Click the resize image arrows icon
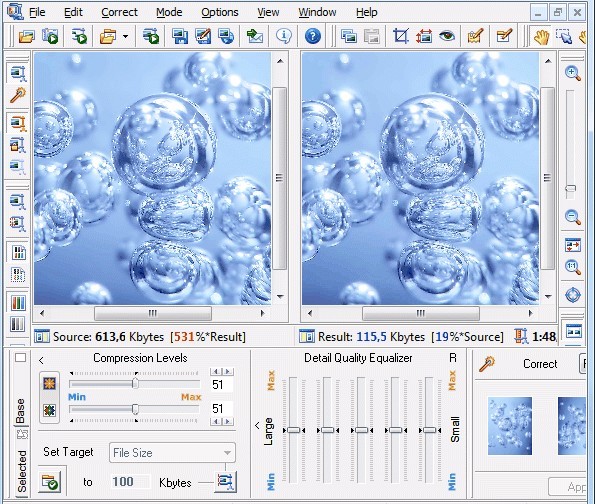The image size is (595, 504). (424, 36)
